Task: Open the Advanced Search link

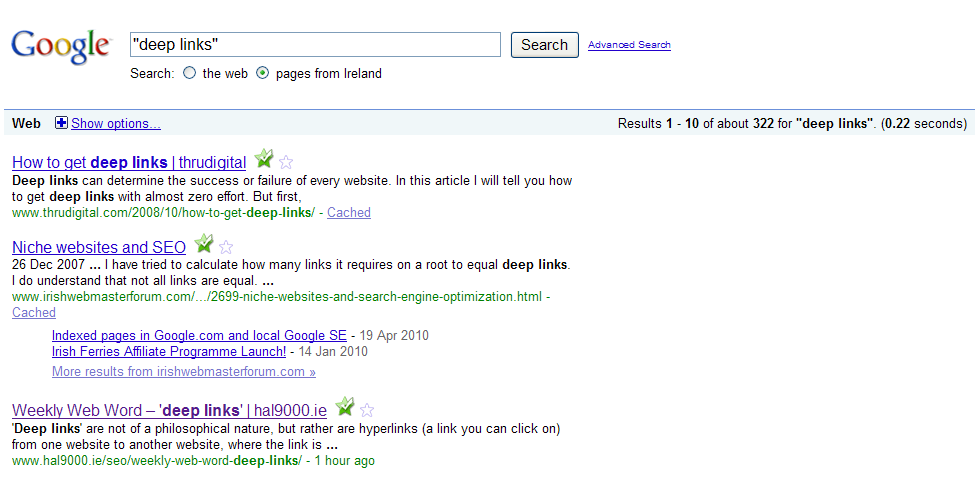Action: (x=629, y=45)
